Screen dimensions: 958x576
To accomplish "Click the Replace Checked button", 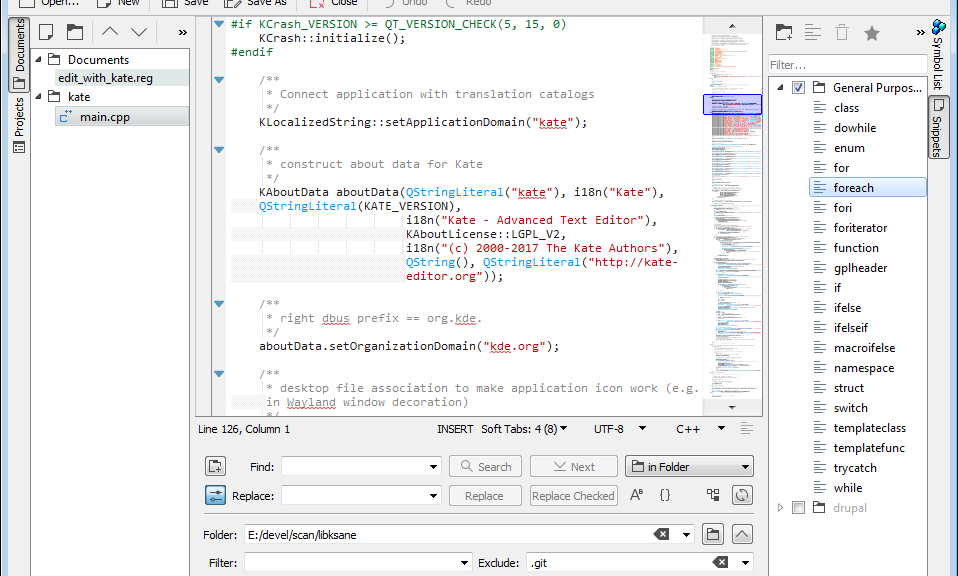I will click(573, 495).
